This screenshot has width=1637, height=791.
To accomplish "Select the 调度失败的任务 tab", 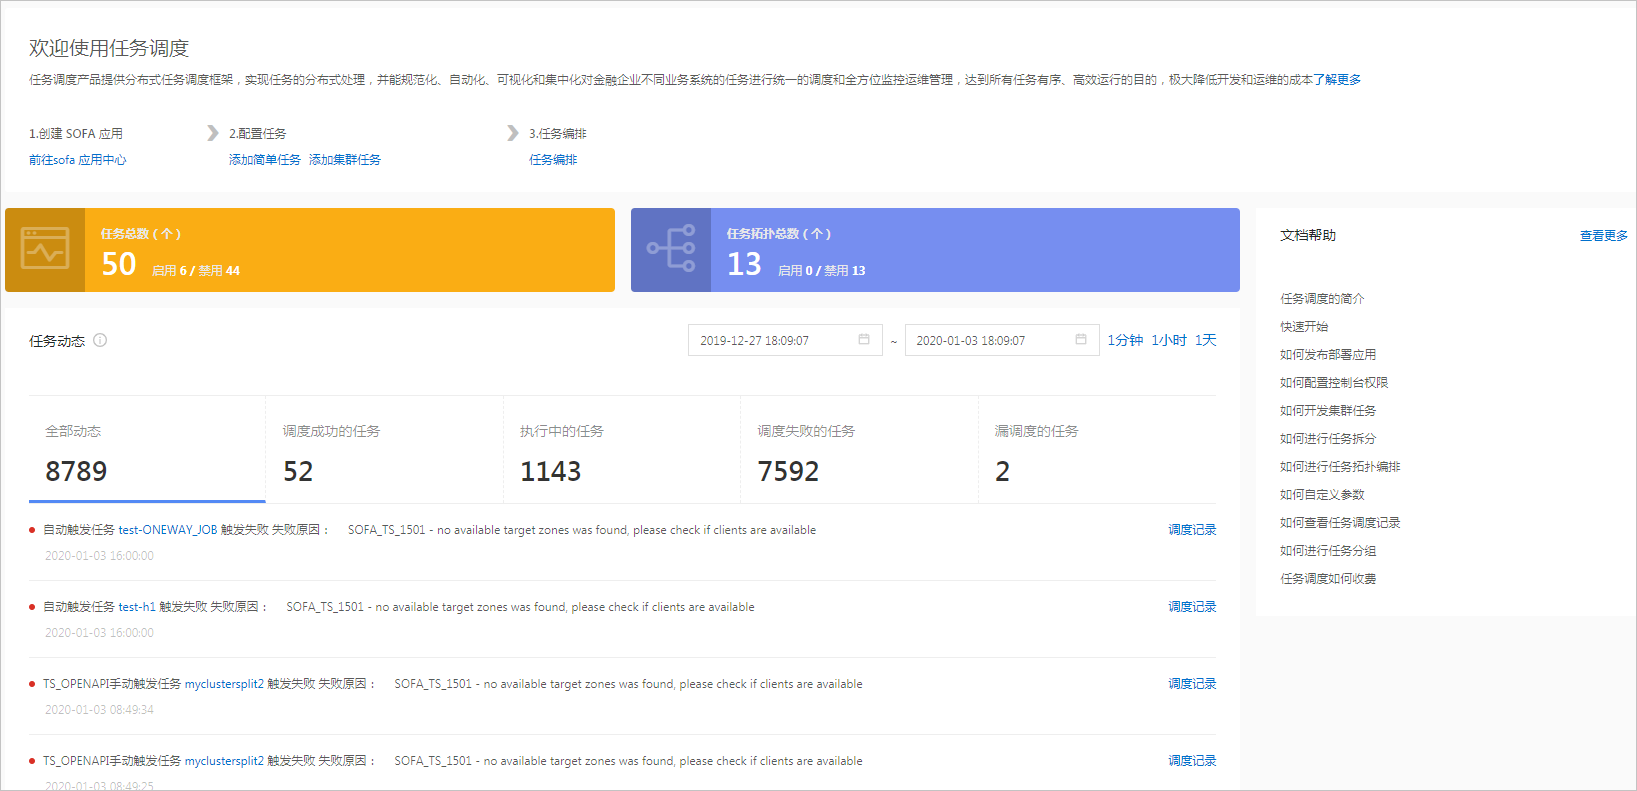I will [x=860, y=450].
